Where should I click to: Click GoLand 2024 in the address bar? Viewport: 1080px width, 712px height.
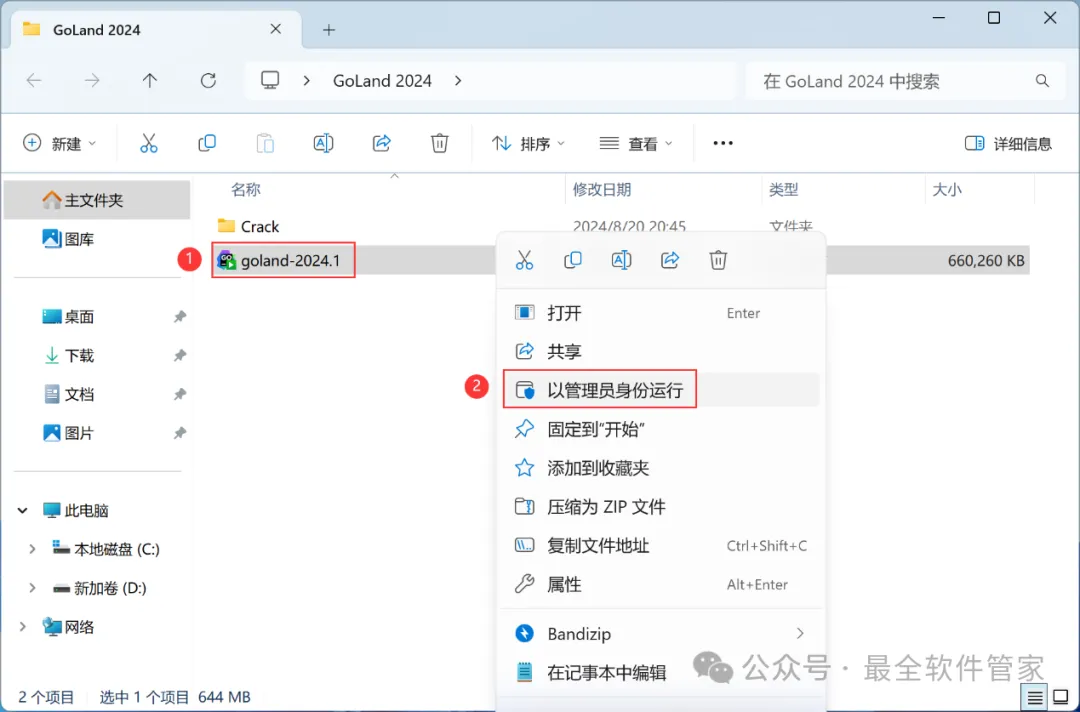tap(382, 81)
